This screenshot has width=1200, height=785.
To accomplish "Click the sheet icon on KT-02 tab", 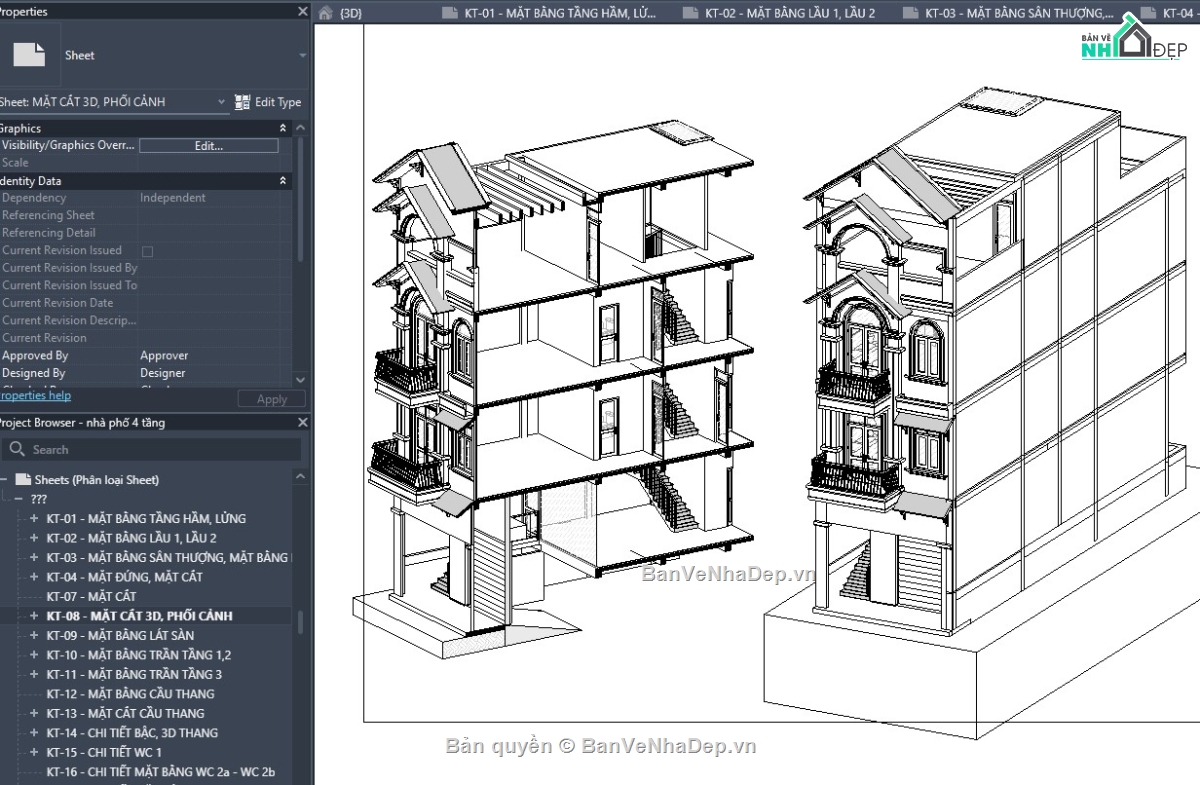I will click(x=690, y=13).
